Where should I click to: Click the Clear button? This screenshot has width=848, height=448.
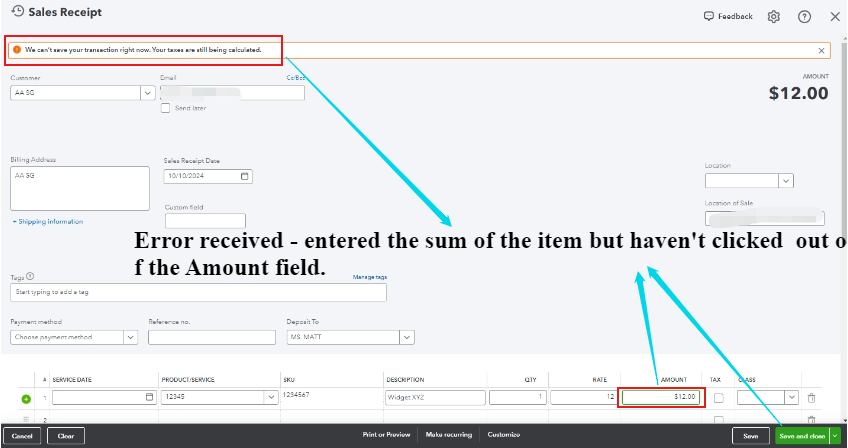(65, 436)
